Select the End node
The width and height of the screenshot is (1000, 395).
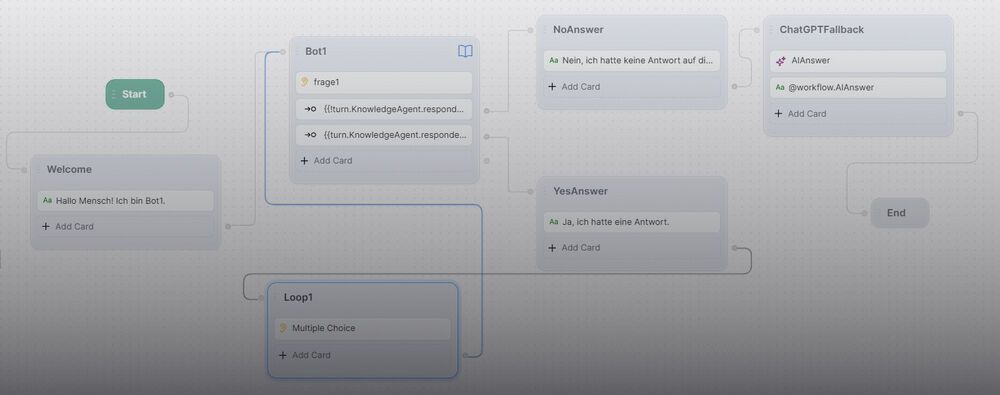(x=900, y=213)
